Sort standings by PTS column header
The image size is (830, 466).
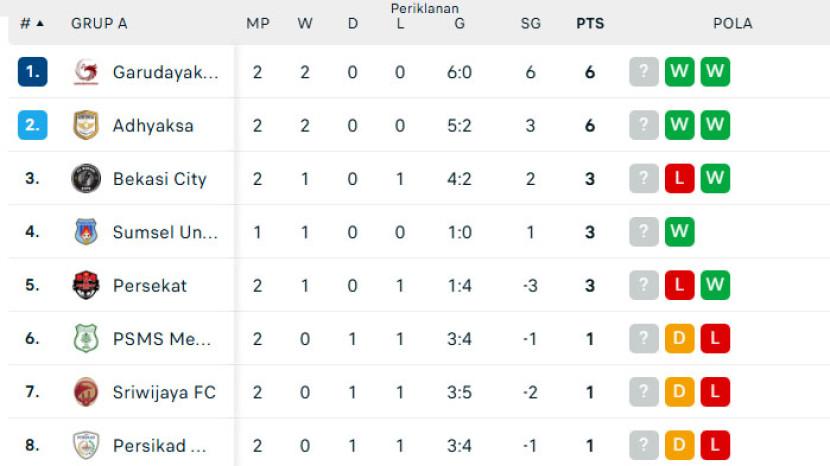tap(590, 23)
